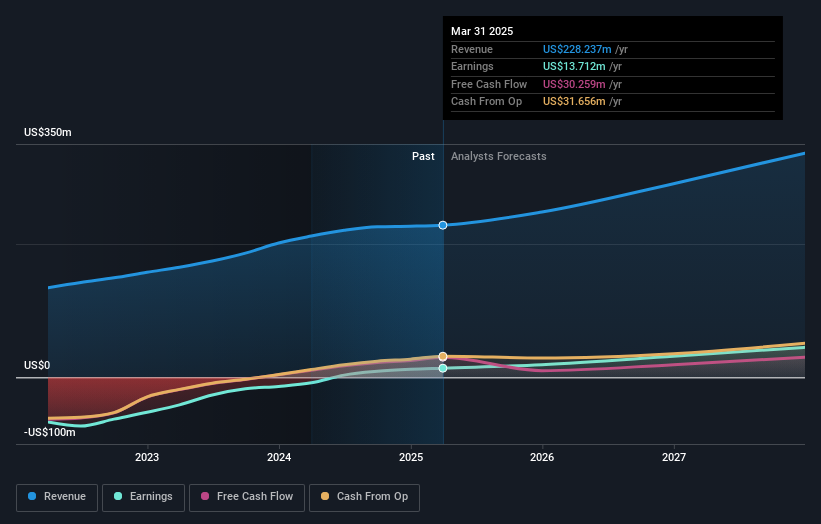Click the -US$100m axis label

tap(50, 432)
